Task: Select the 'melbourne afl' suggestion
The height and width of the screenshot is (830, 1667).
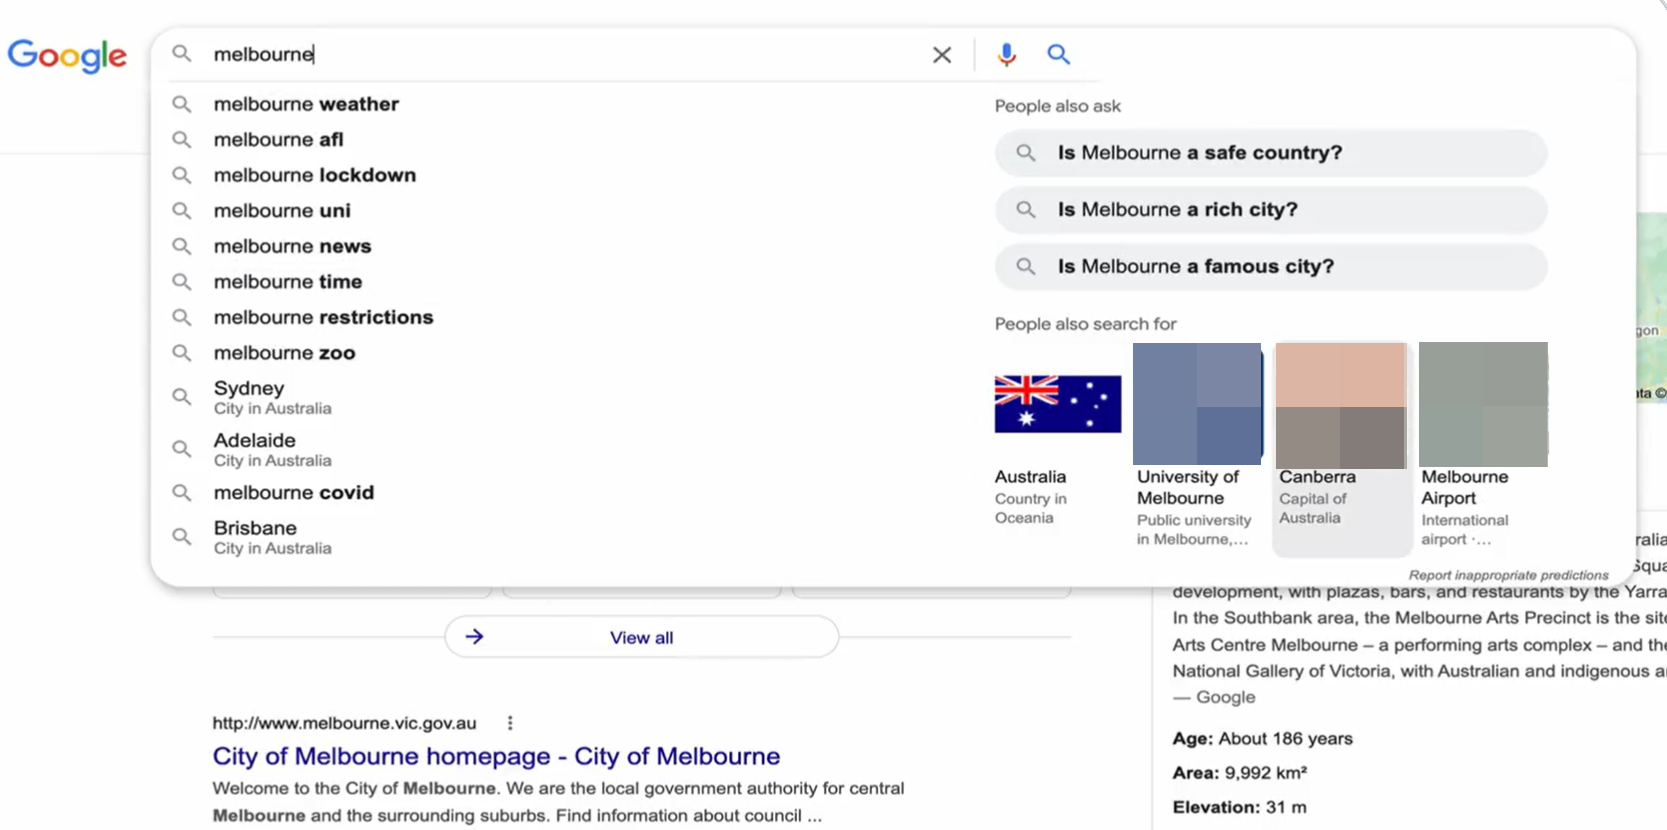Action: tap(278, 140)
